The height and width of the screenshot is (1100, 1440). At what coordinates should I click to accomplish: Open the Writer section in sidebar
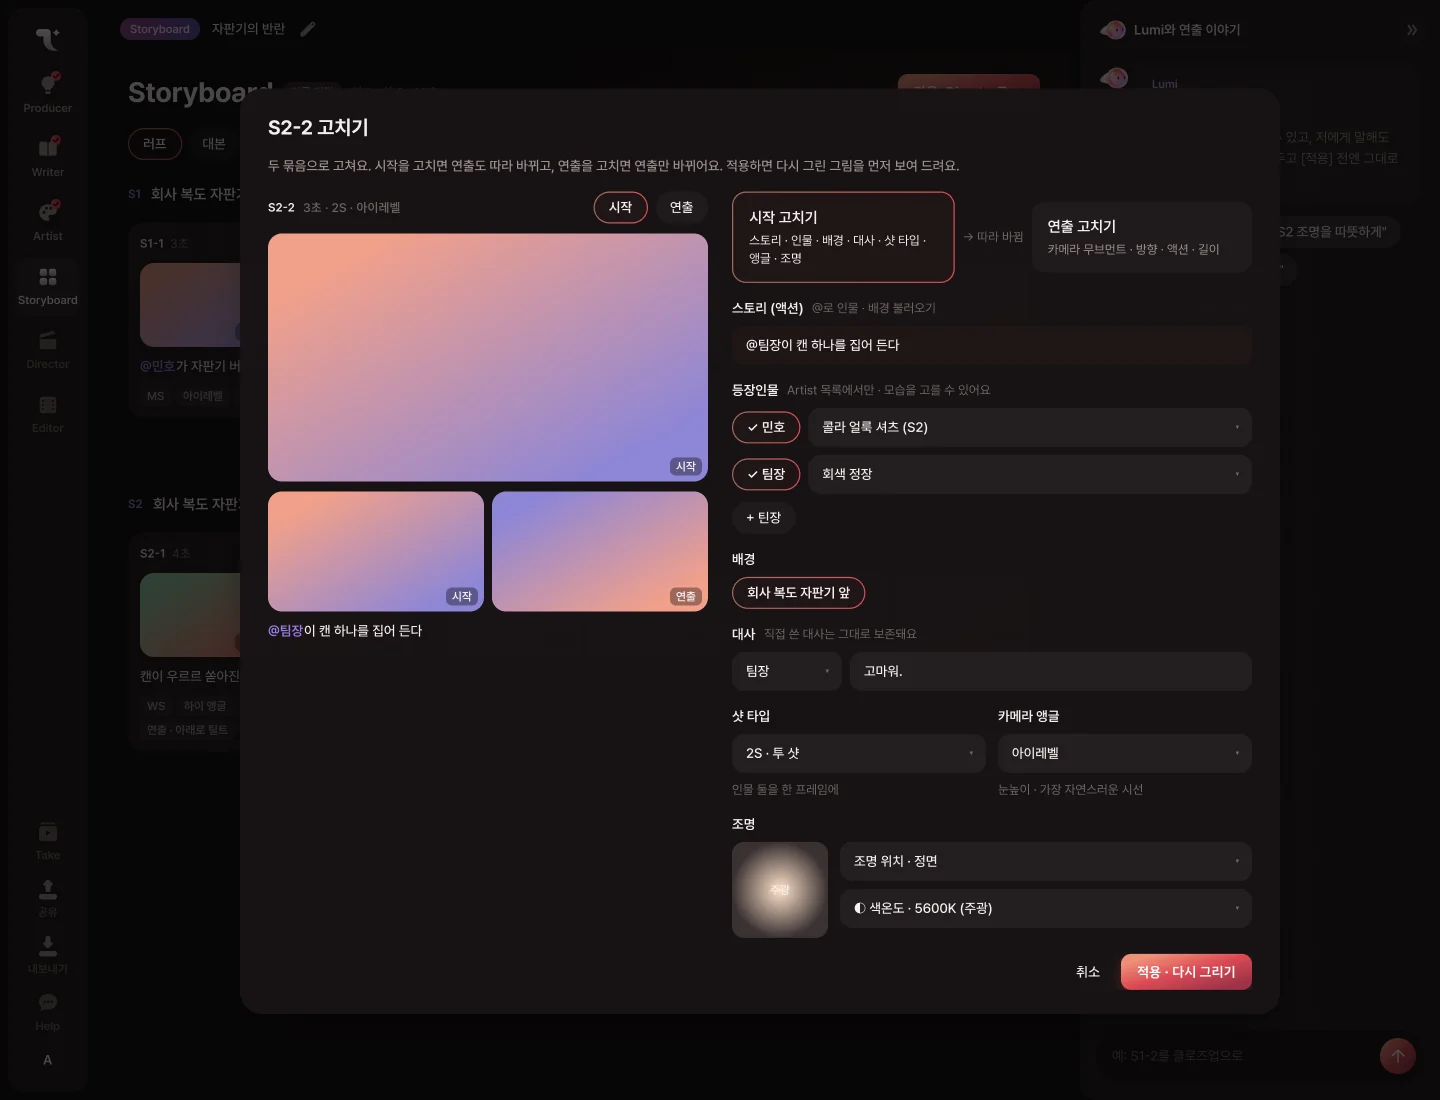pyautogui.click(x=47, y=156)
